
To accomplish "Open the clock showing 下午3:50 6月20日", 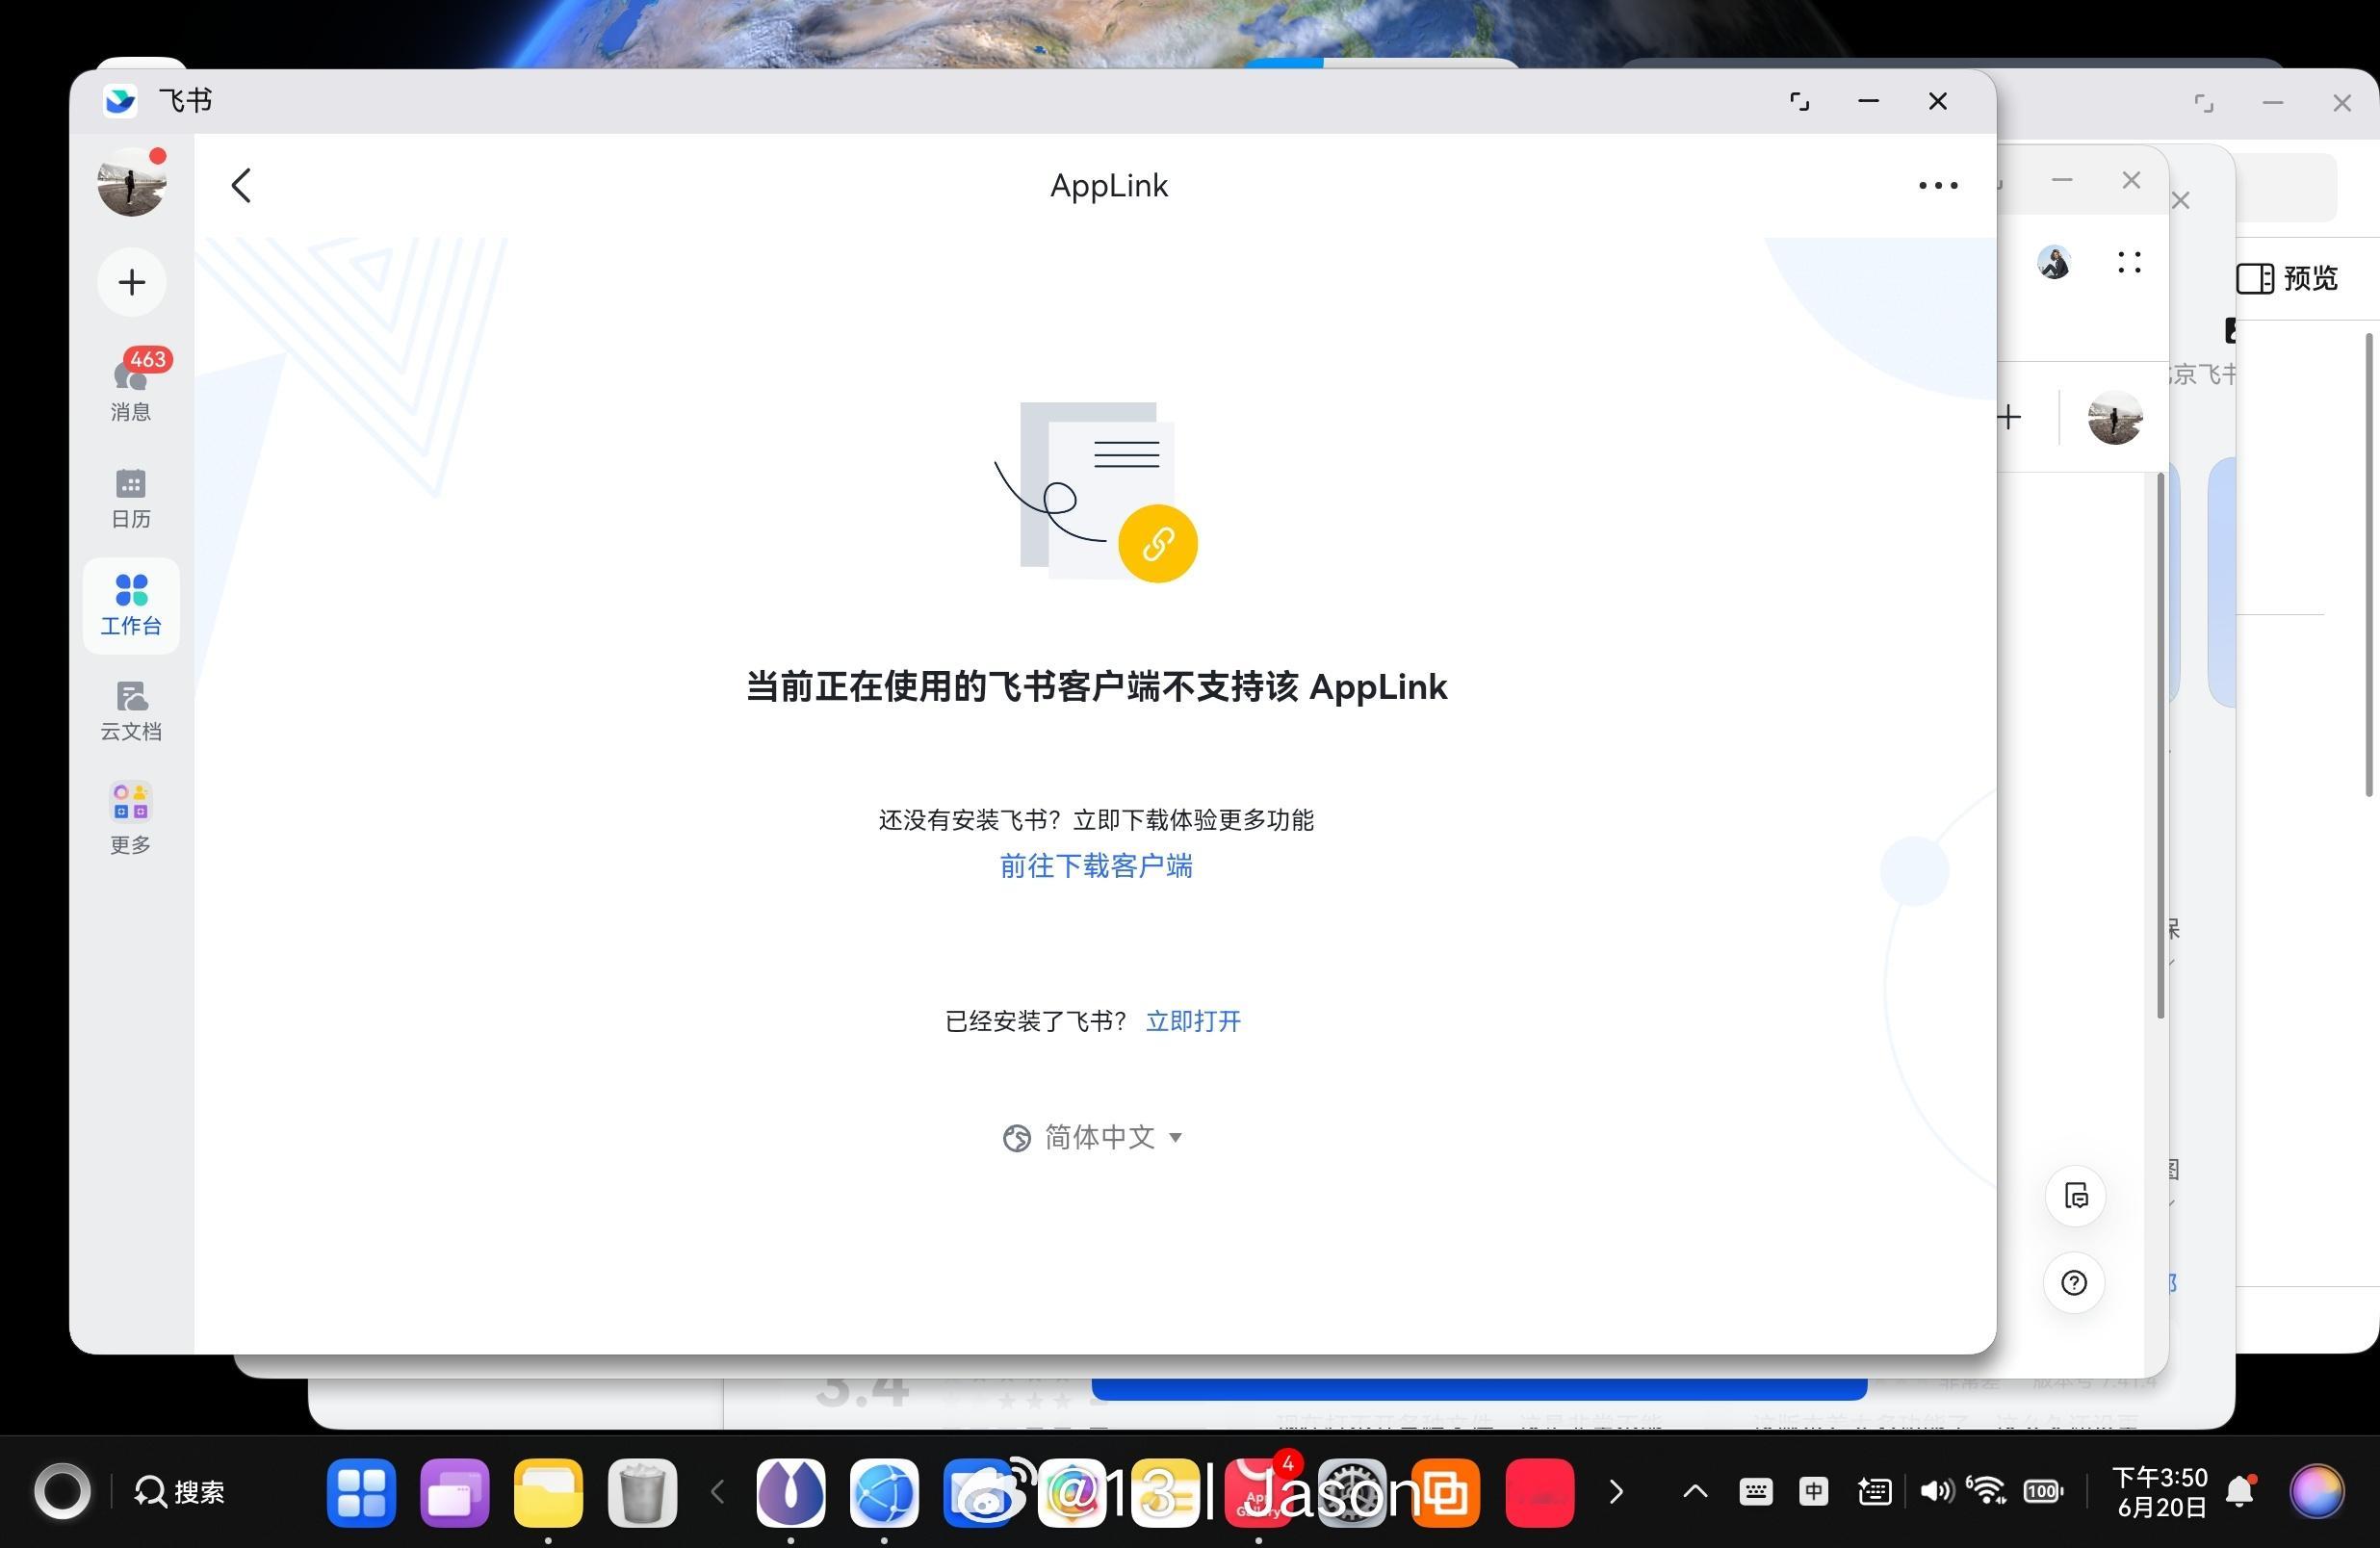I will (2160, 1492).
